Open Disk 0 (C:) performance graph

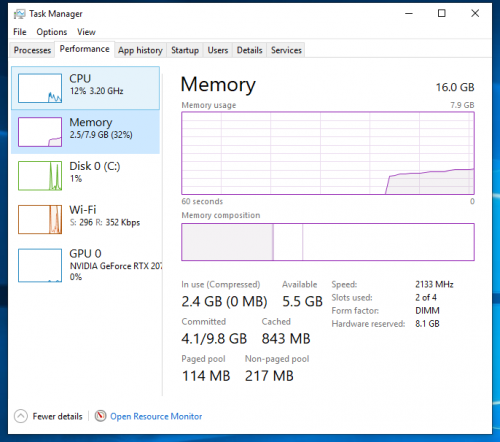click(85, 176)
